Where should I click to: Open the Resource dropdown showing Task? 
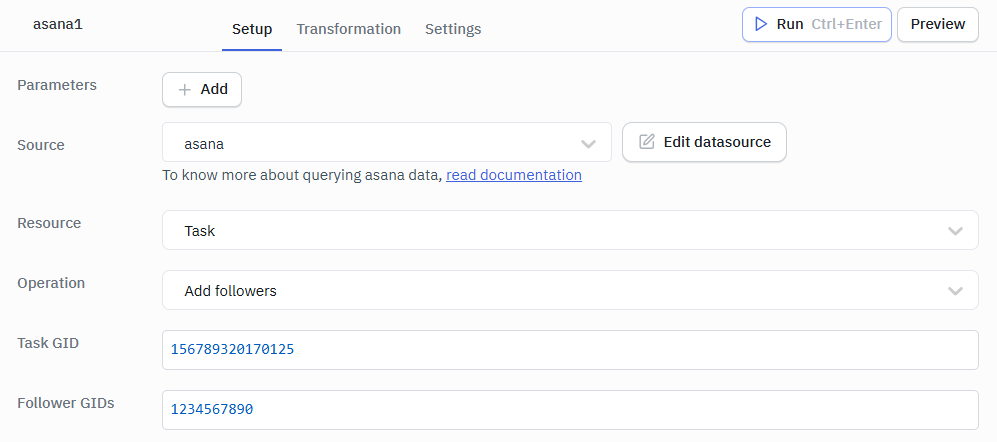click(x=570, y=230)
